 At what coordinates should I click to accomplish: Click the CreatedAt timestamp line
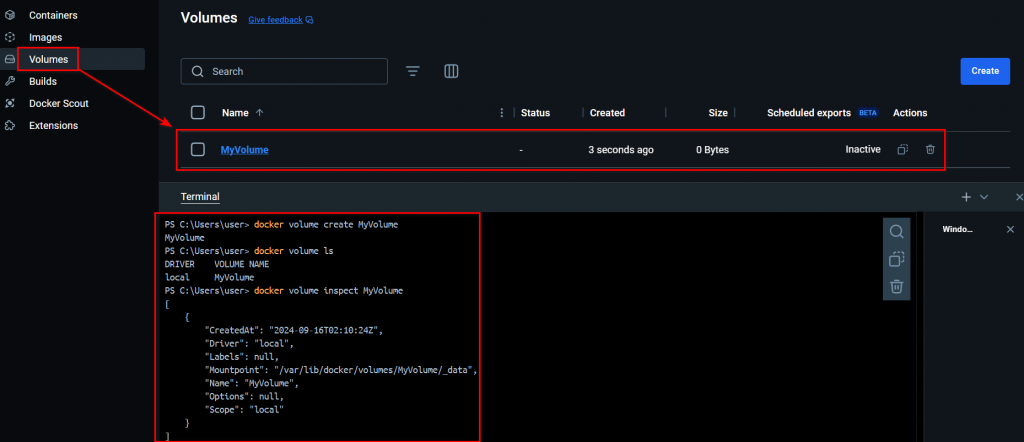tap(293, 330)
